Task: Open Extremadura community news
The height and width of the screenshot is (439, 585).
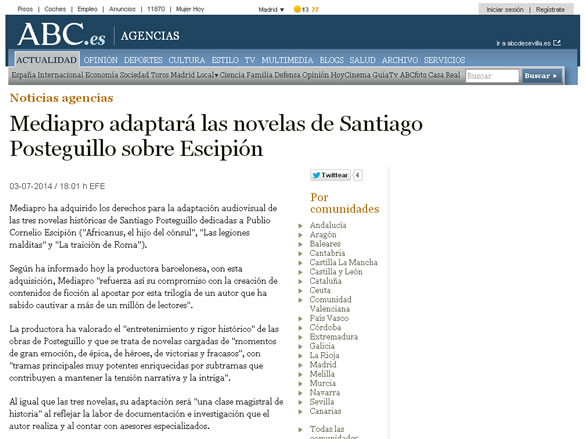Action: 334,337
